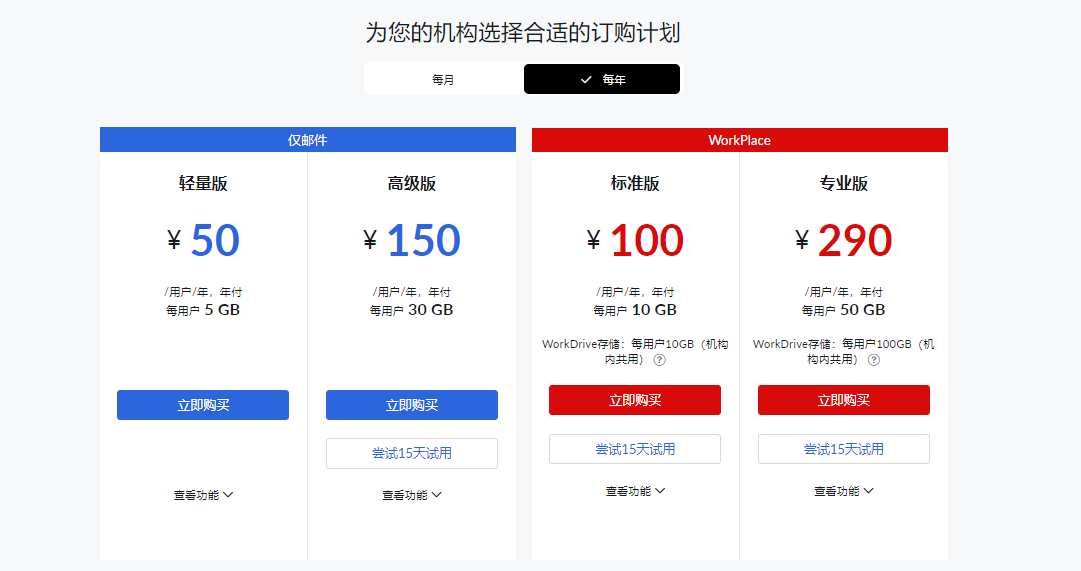The image size is (1081, 571).
Task: Click help icon beside 专业版 WorkDrive storage
Action: [874, 360]
